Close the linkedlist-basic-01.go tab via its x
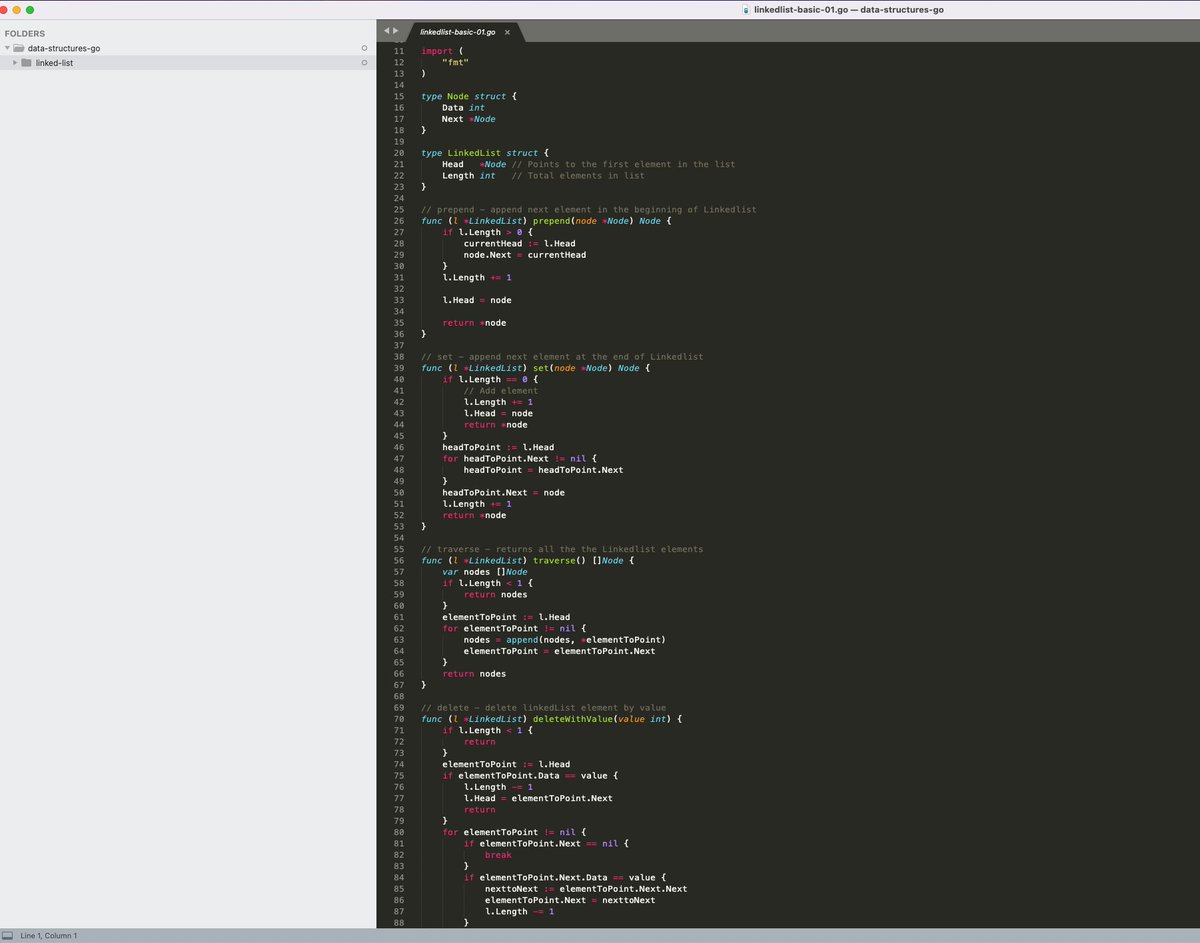This screenshot has height=943, width=1200. pyautogui.click(x=507, y=31)
